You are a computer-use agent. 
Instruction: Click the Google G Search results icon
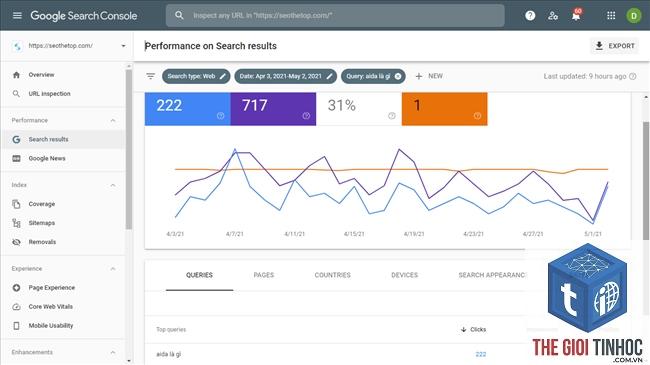coord(16,139)
